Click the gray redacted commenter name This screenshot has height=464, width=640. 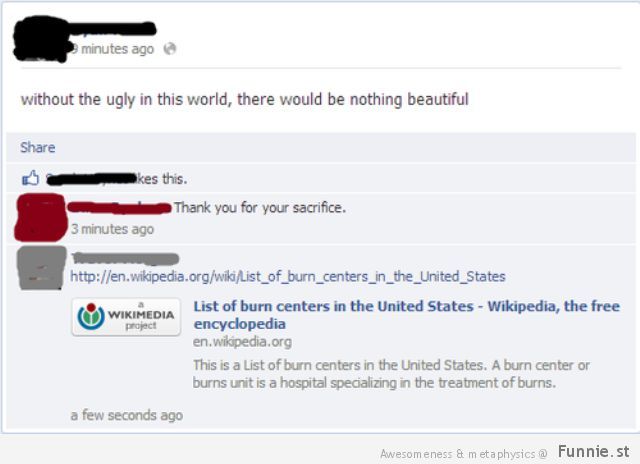coord(126,258)
